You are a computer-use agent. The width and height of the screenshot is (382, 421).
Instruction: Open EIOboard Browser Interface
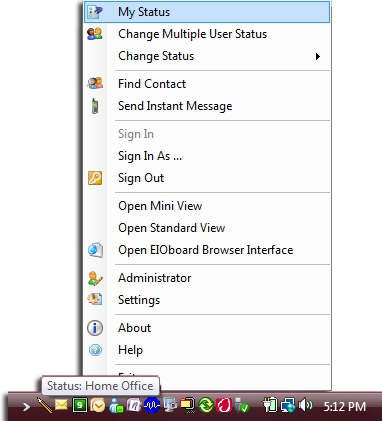coord(207,250)
